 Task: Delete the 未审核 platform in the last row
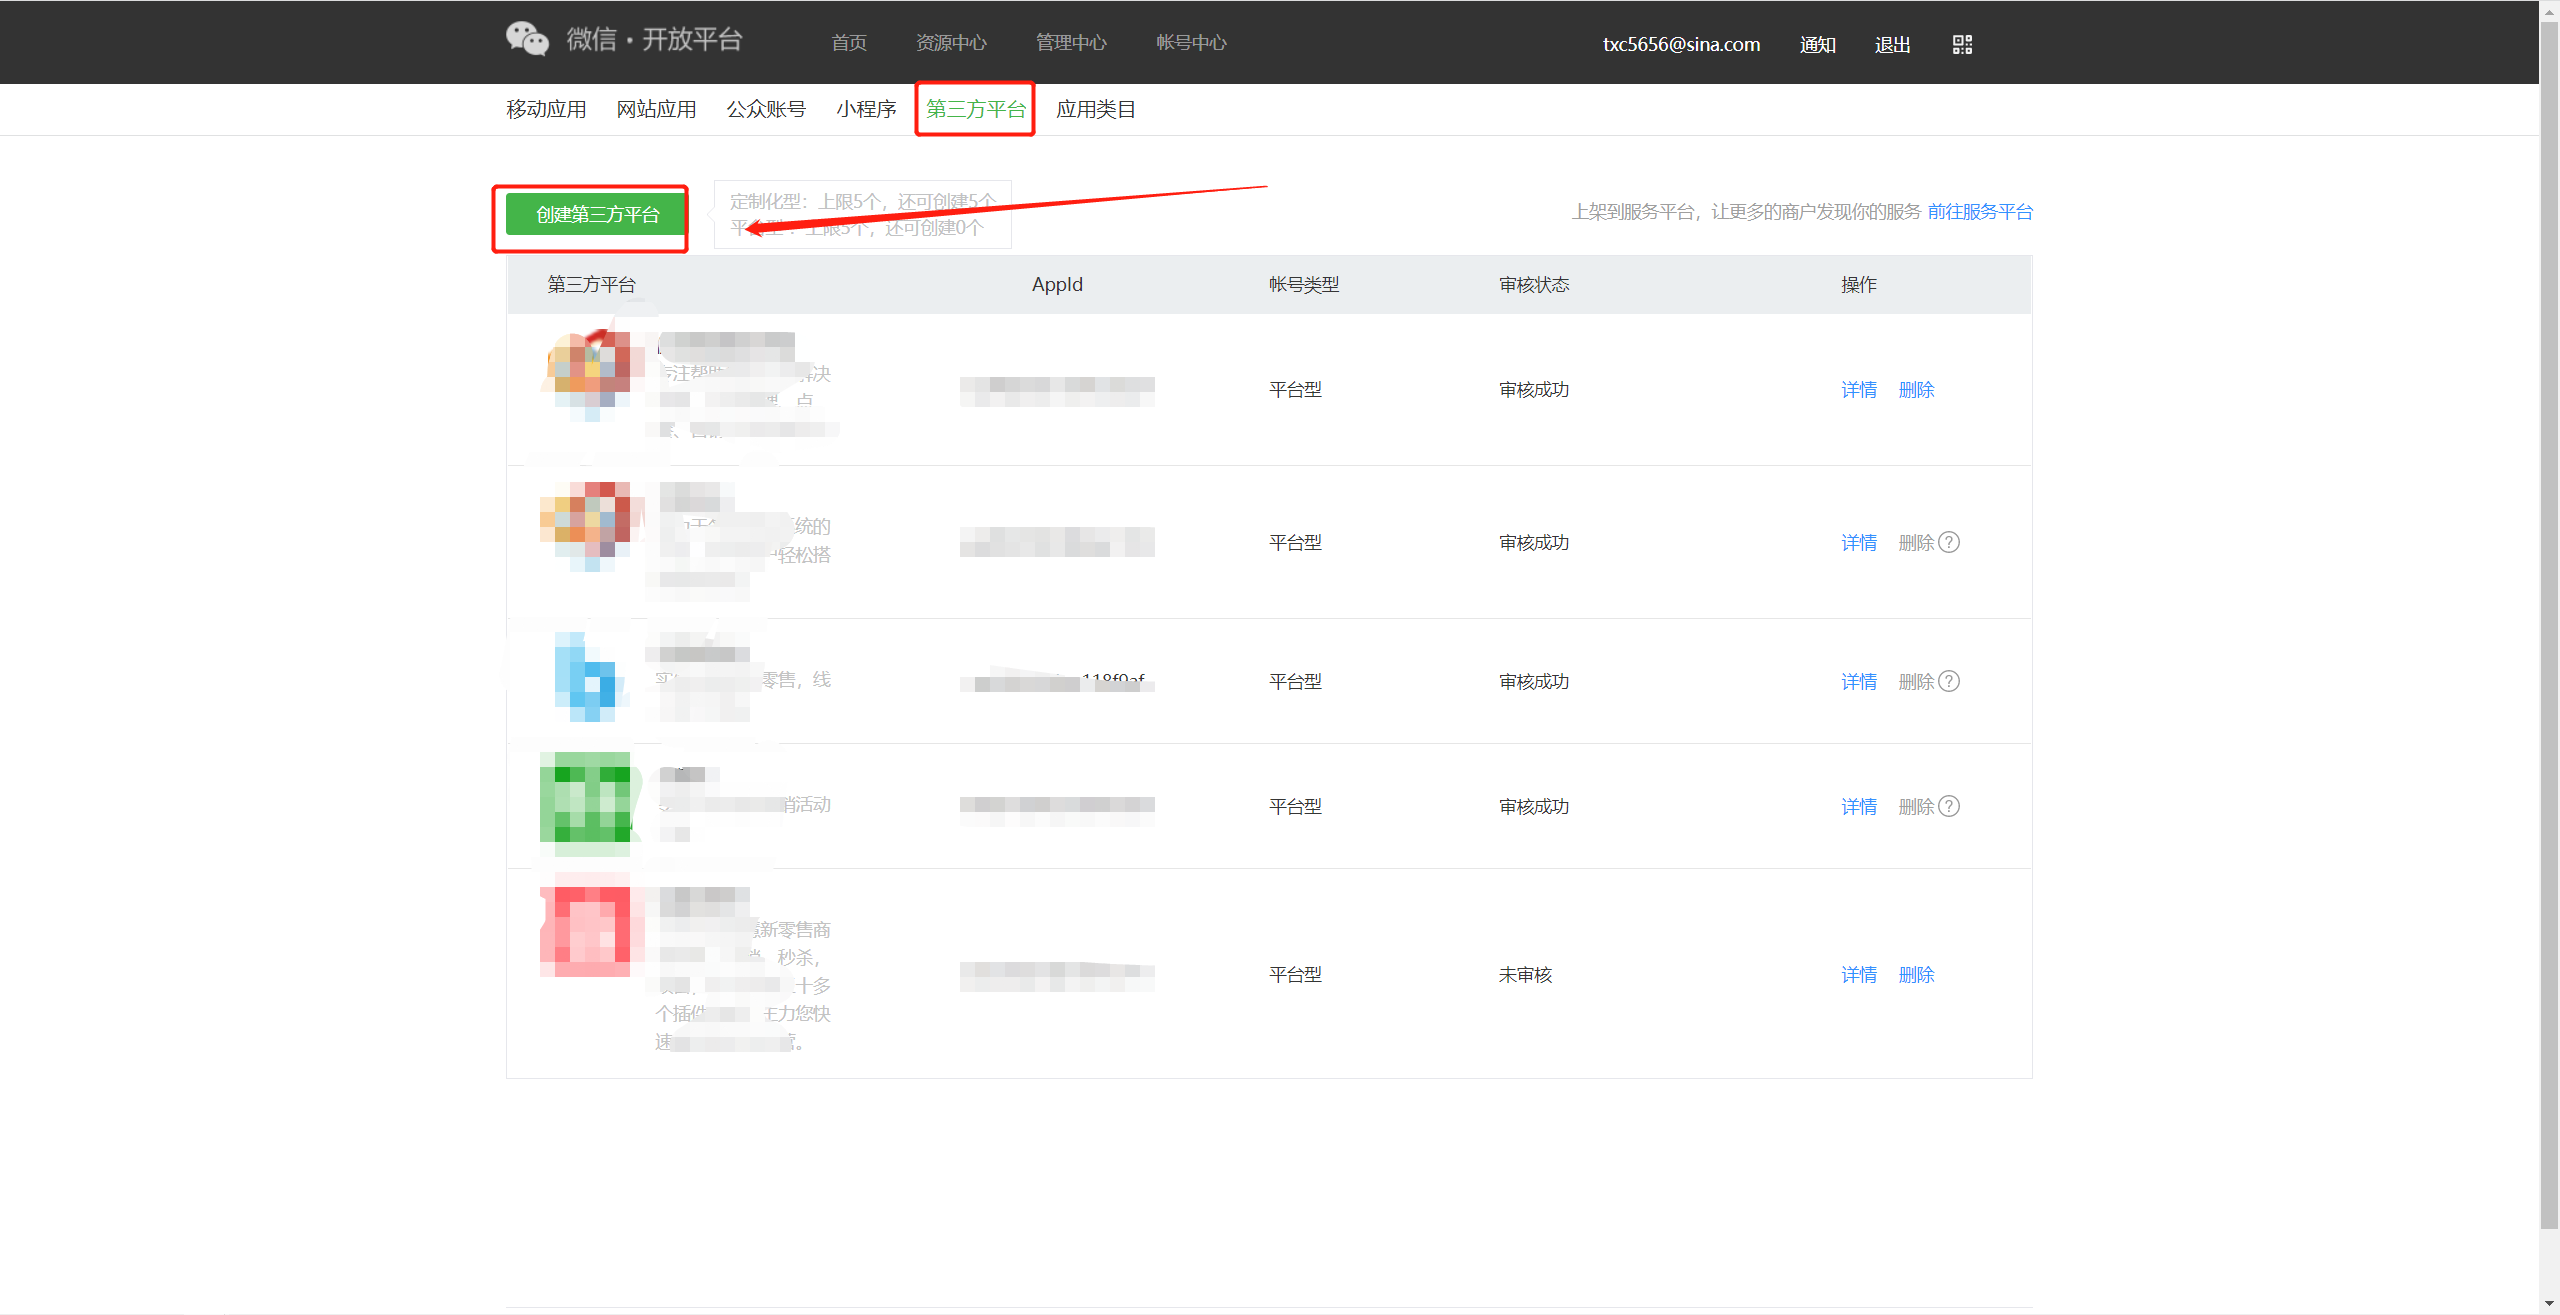click(1916, 975)
